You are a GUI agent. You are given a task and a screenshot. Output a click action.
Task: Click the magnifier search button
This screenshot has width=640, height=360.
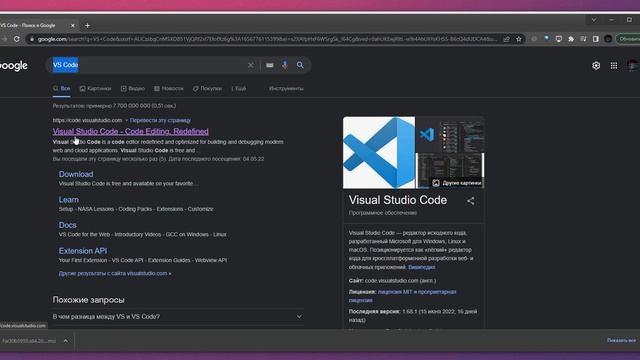(300, 65)
